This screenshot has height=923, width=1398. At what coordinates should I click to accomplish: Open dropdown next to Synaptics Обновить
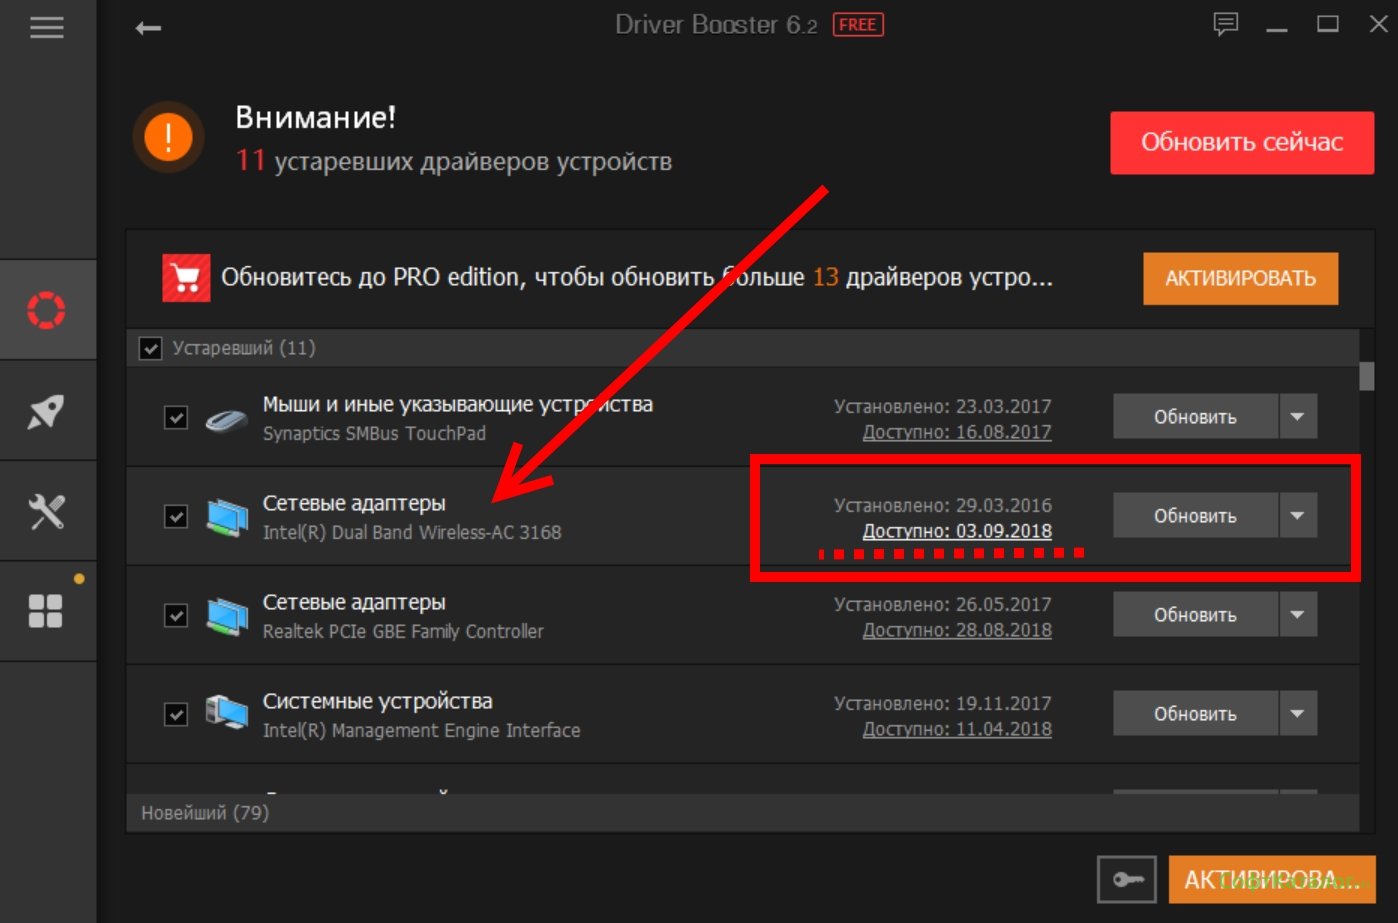click(1298, 417)
